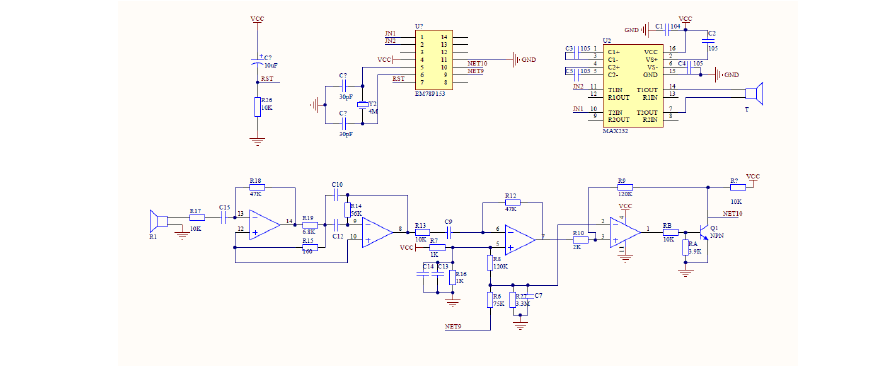Click resistor R18 47K feedback

click(257, 186)
